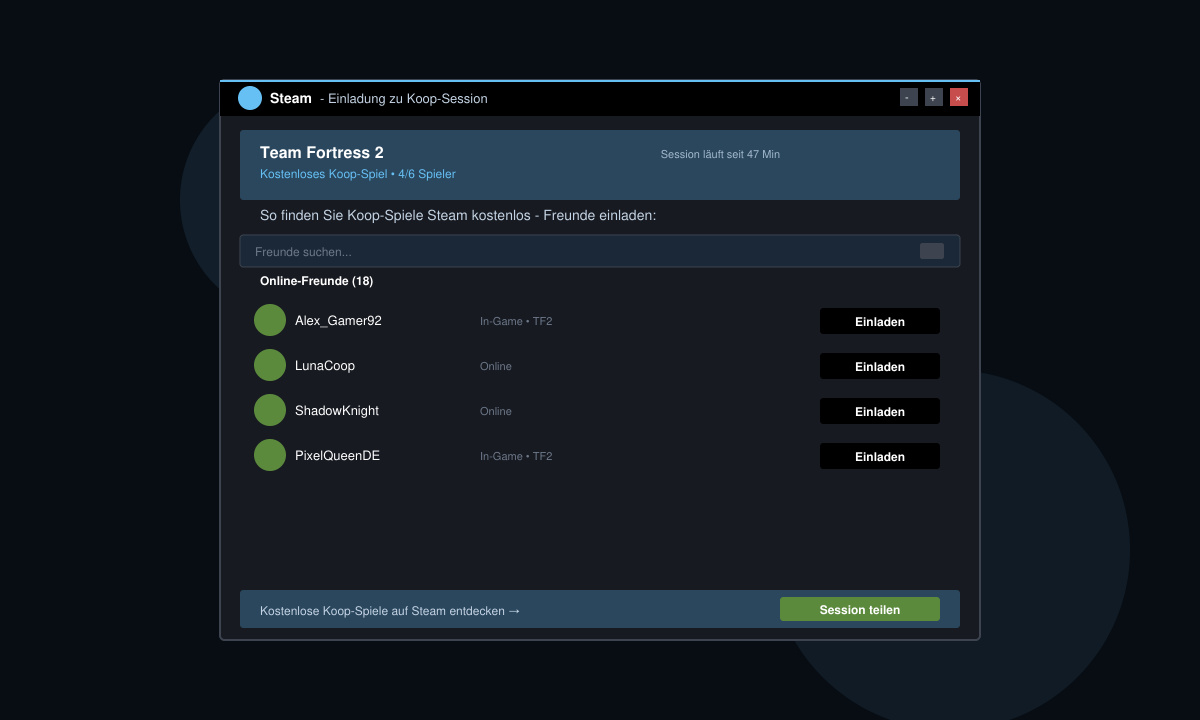Click Alex_Gamer92's In-Game • TF2 status
1200x720 pixels.
point(516,321)
